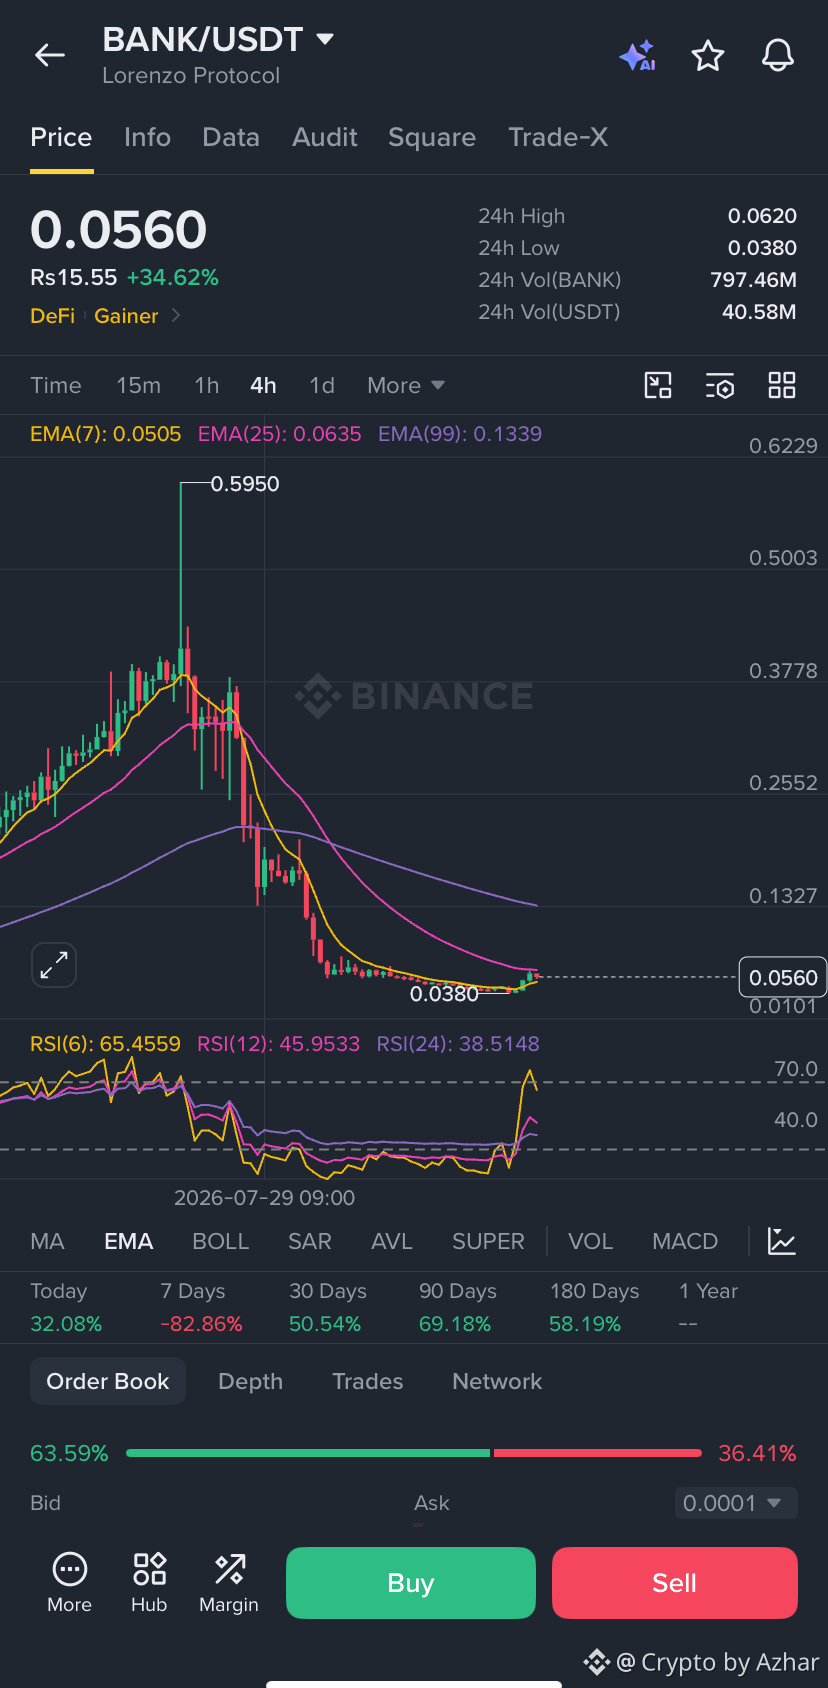This screenshot has height=1688, width=828.
Task: Enable the MA indicator
Action: click(x=47, y=1241)
